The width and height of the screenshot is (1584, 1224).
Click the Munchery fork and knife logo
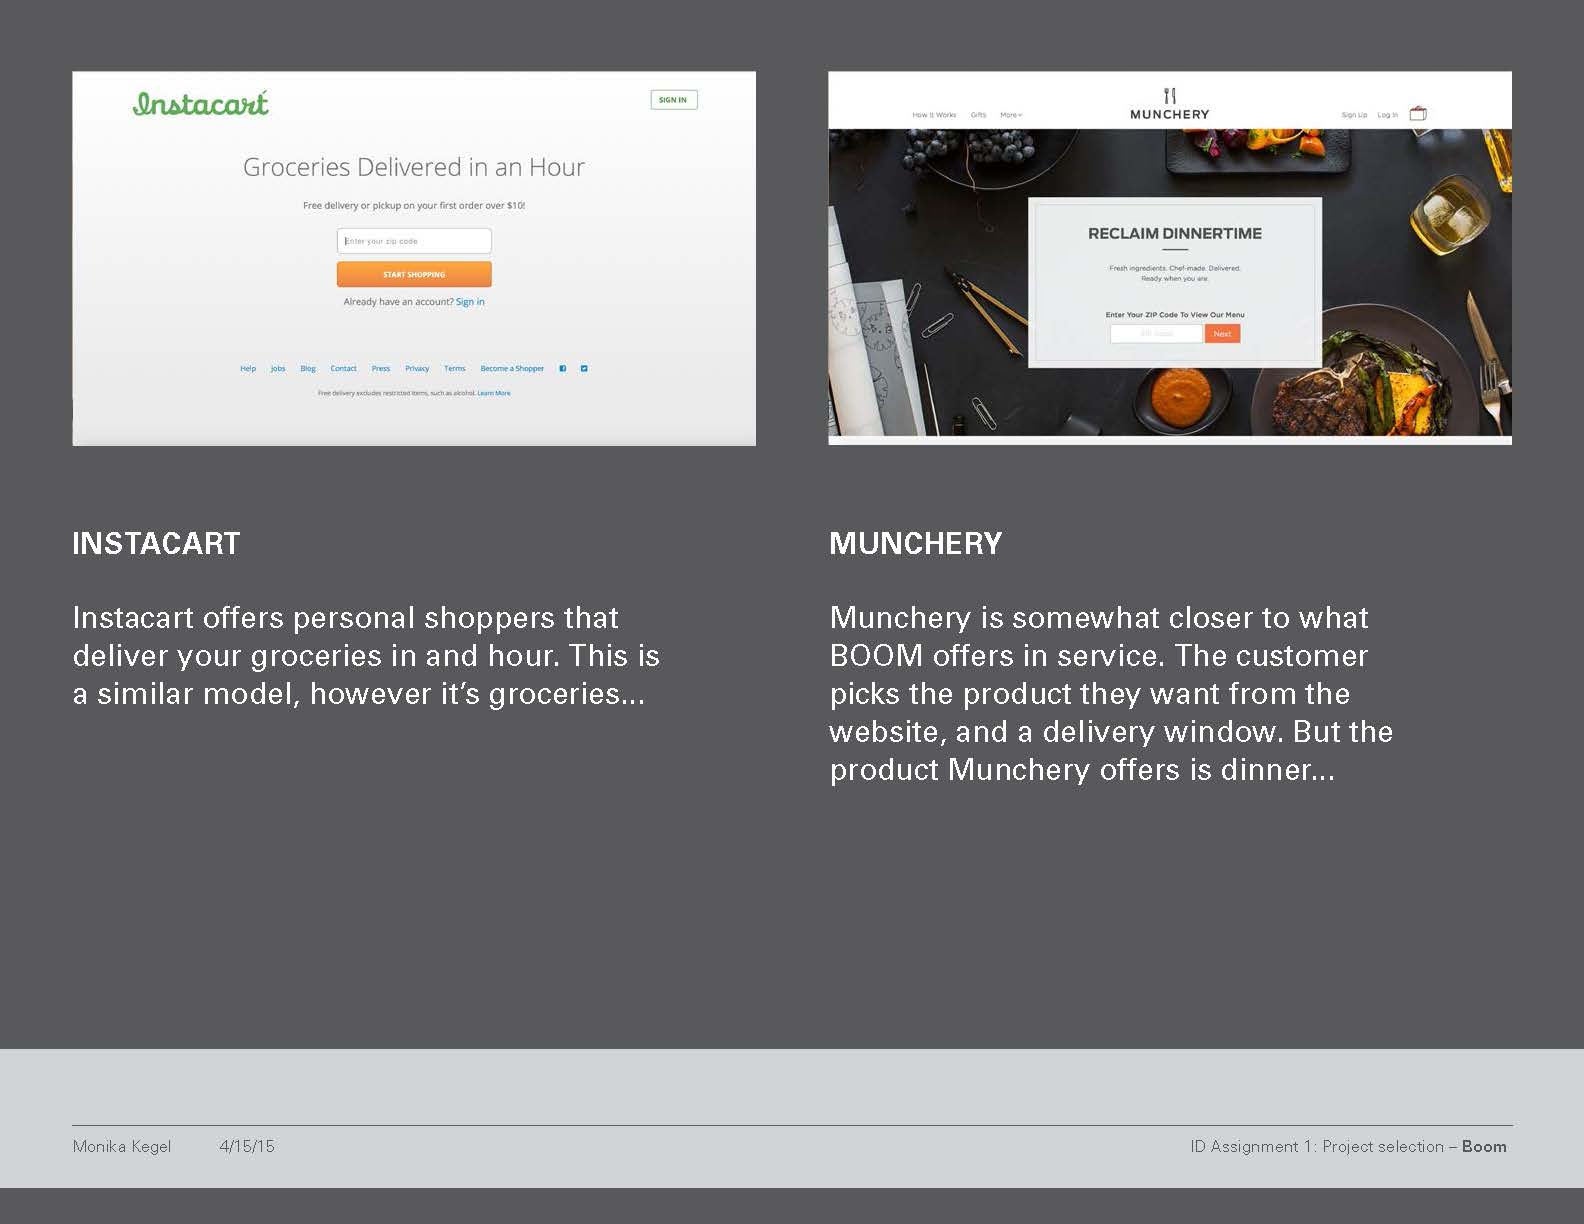point(1170,96)
